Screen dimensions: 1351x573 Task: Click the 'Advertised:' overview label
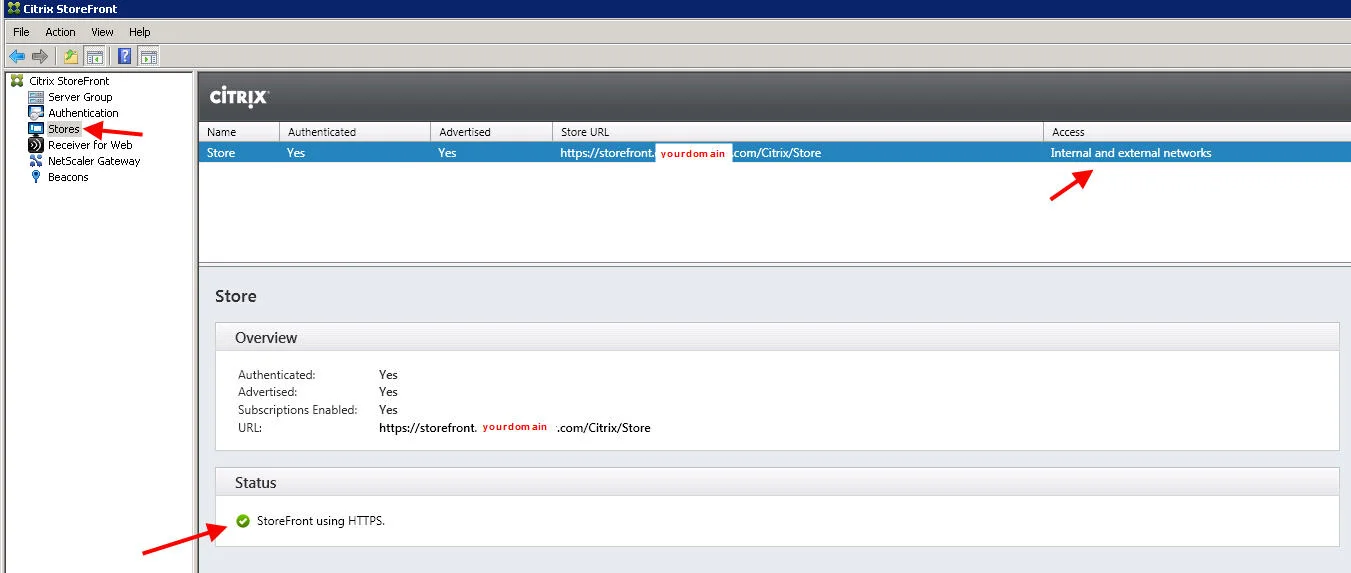(x=268, y=392)
